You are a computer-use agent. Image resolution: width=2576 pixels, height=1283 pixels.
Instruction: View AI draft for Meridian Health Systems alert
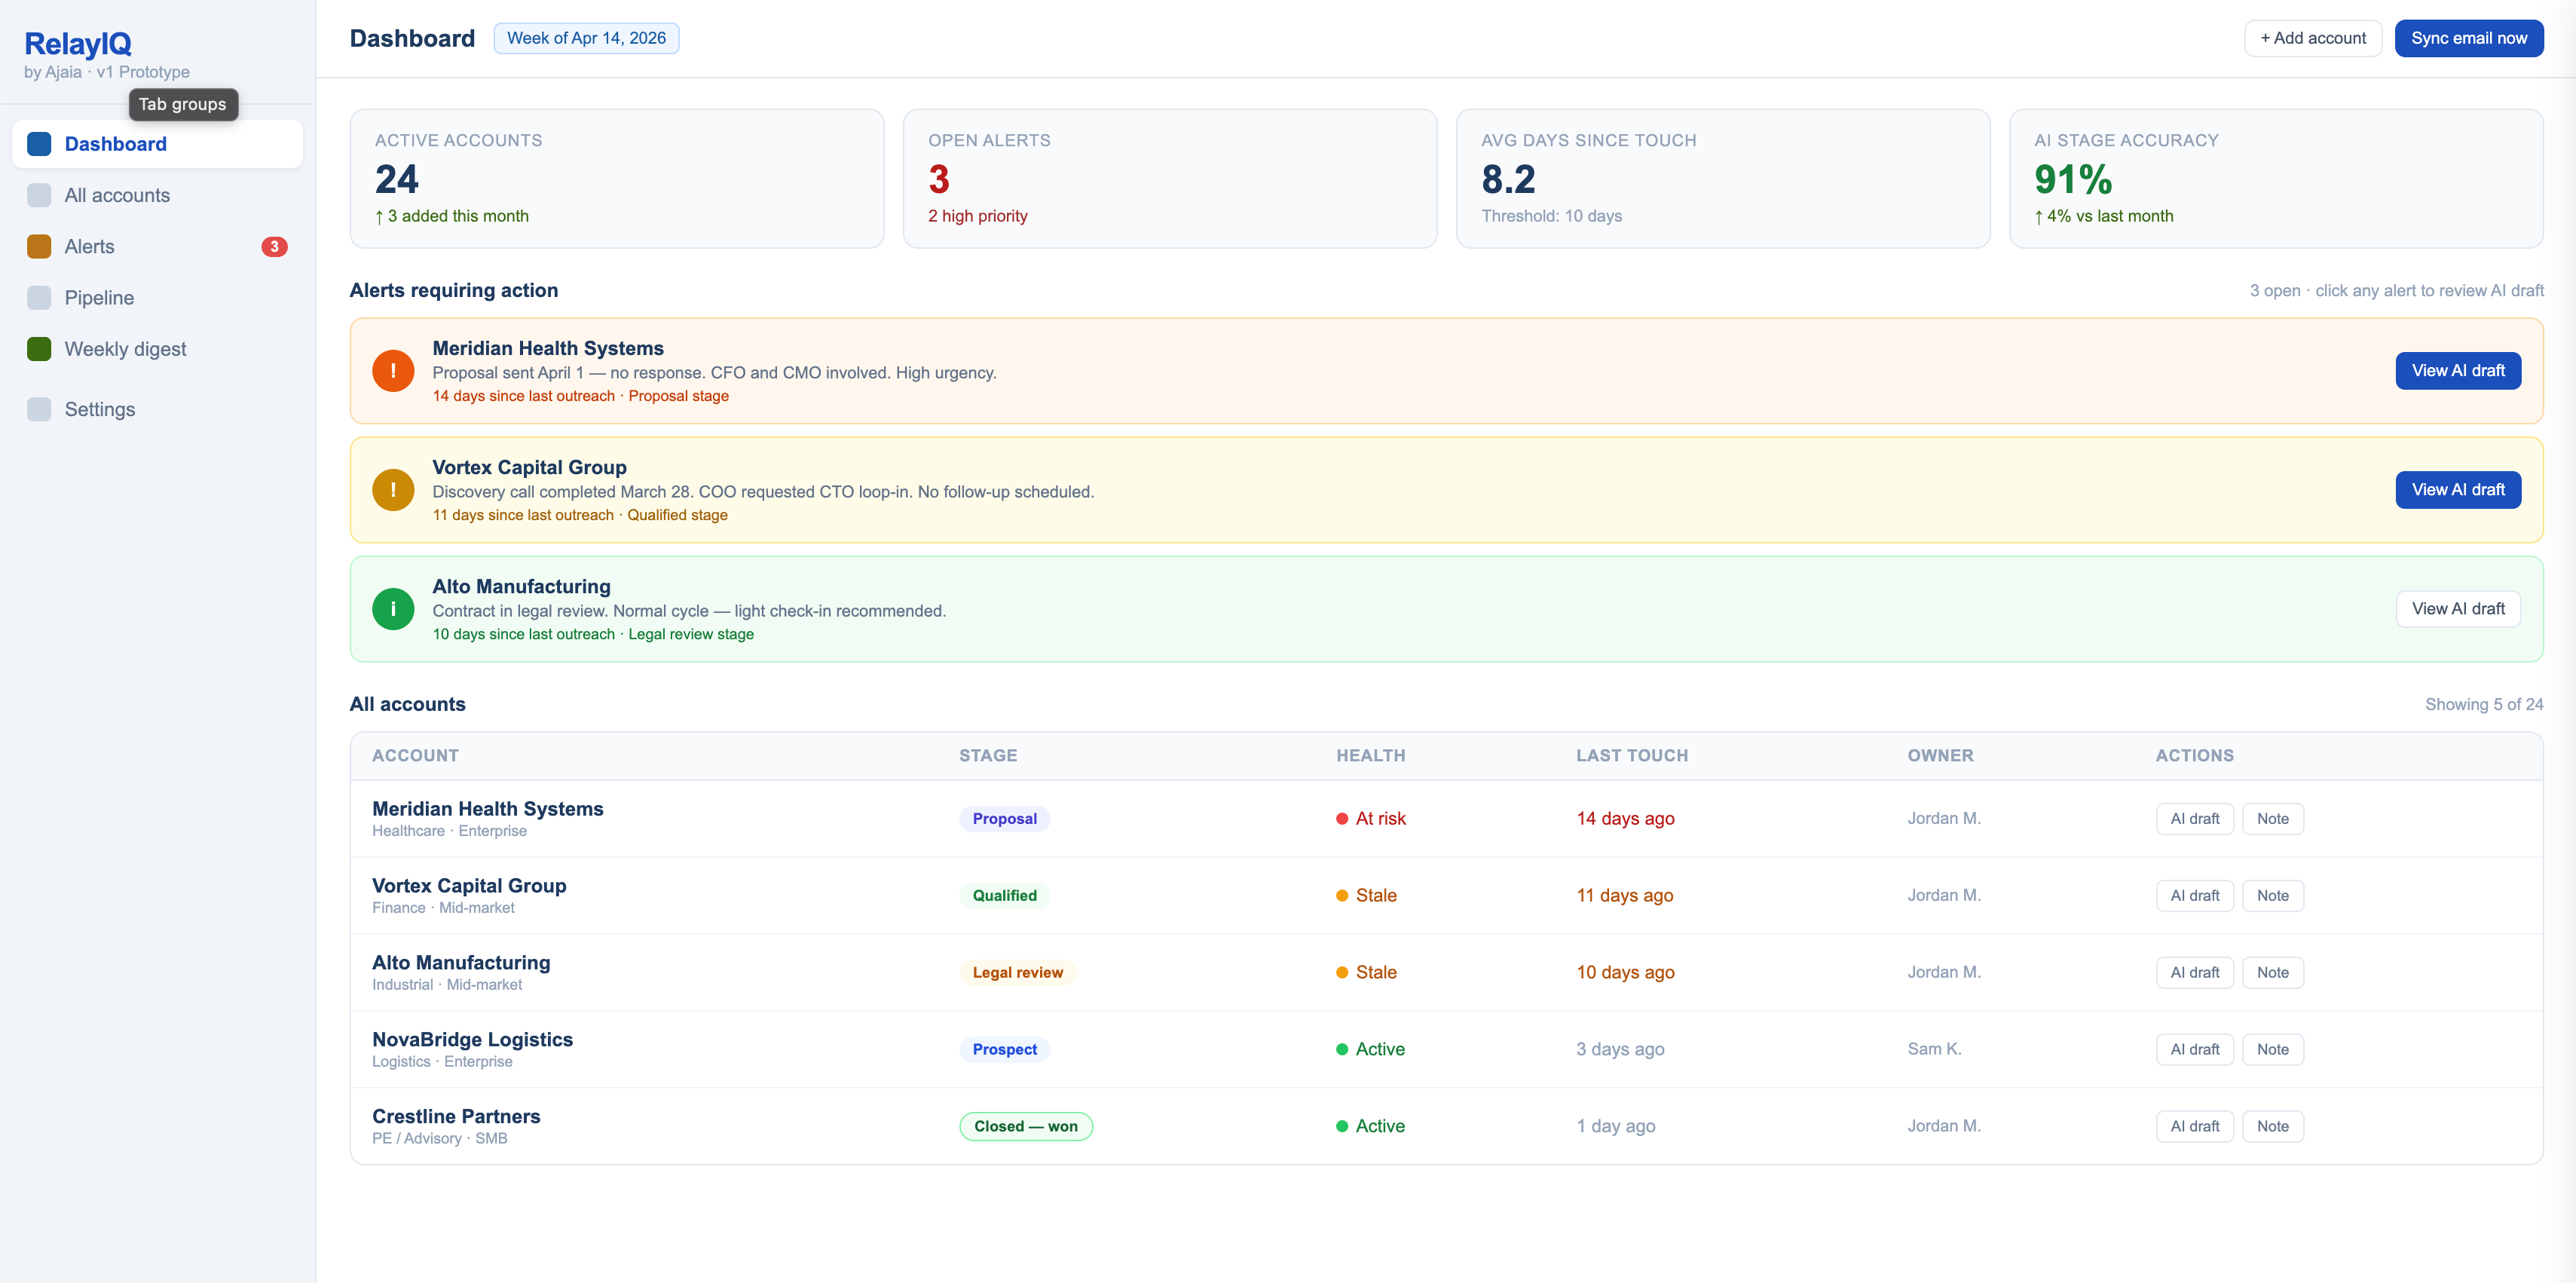[2457, 371]
